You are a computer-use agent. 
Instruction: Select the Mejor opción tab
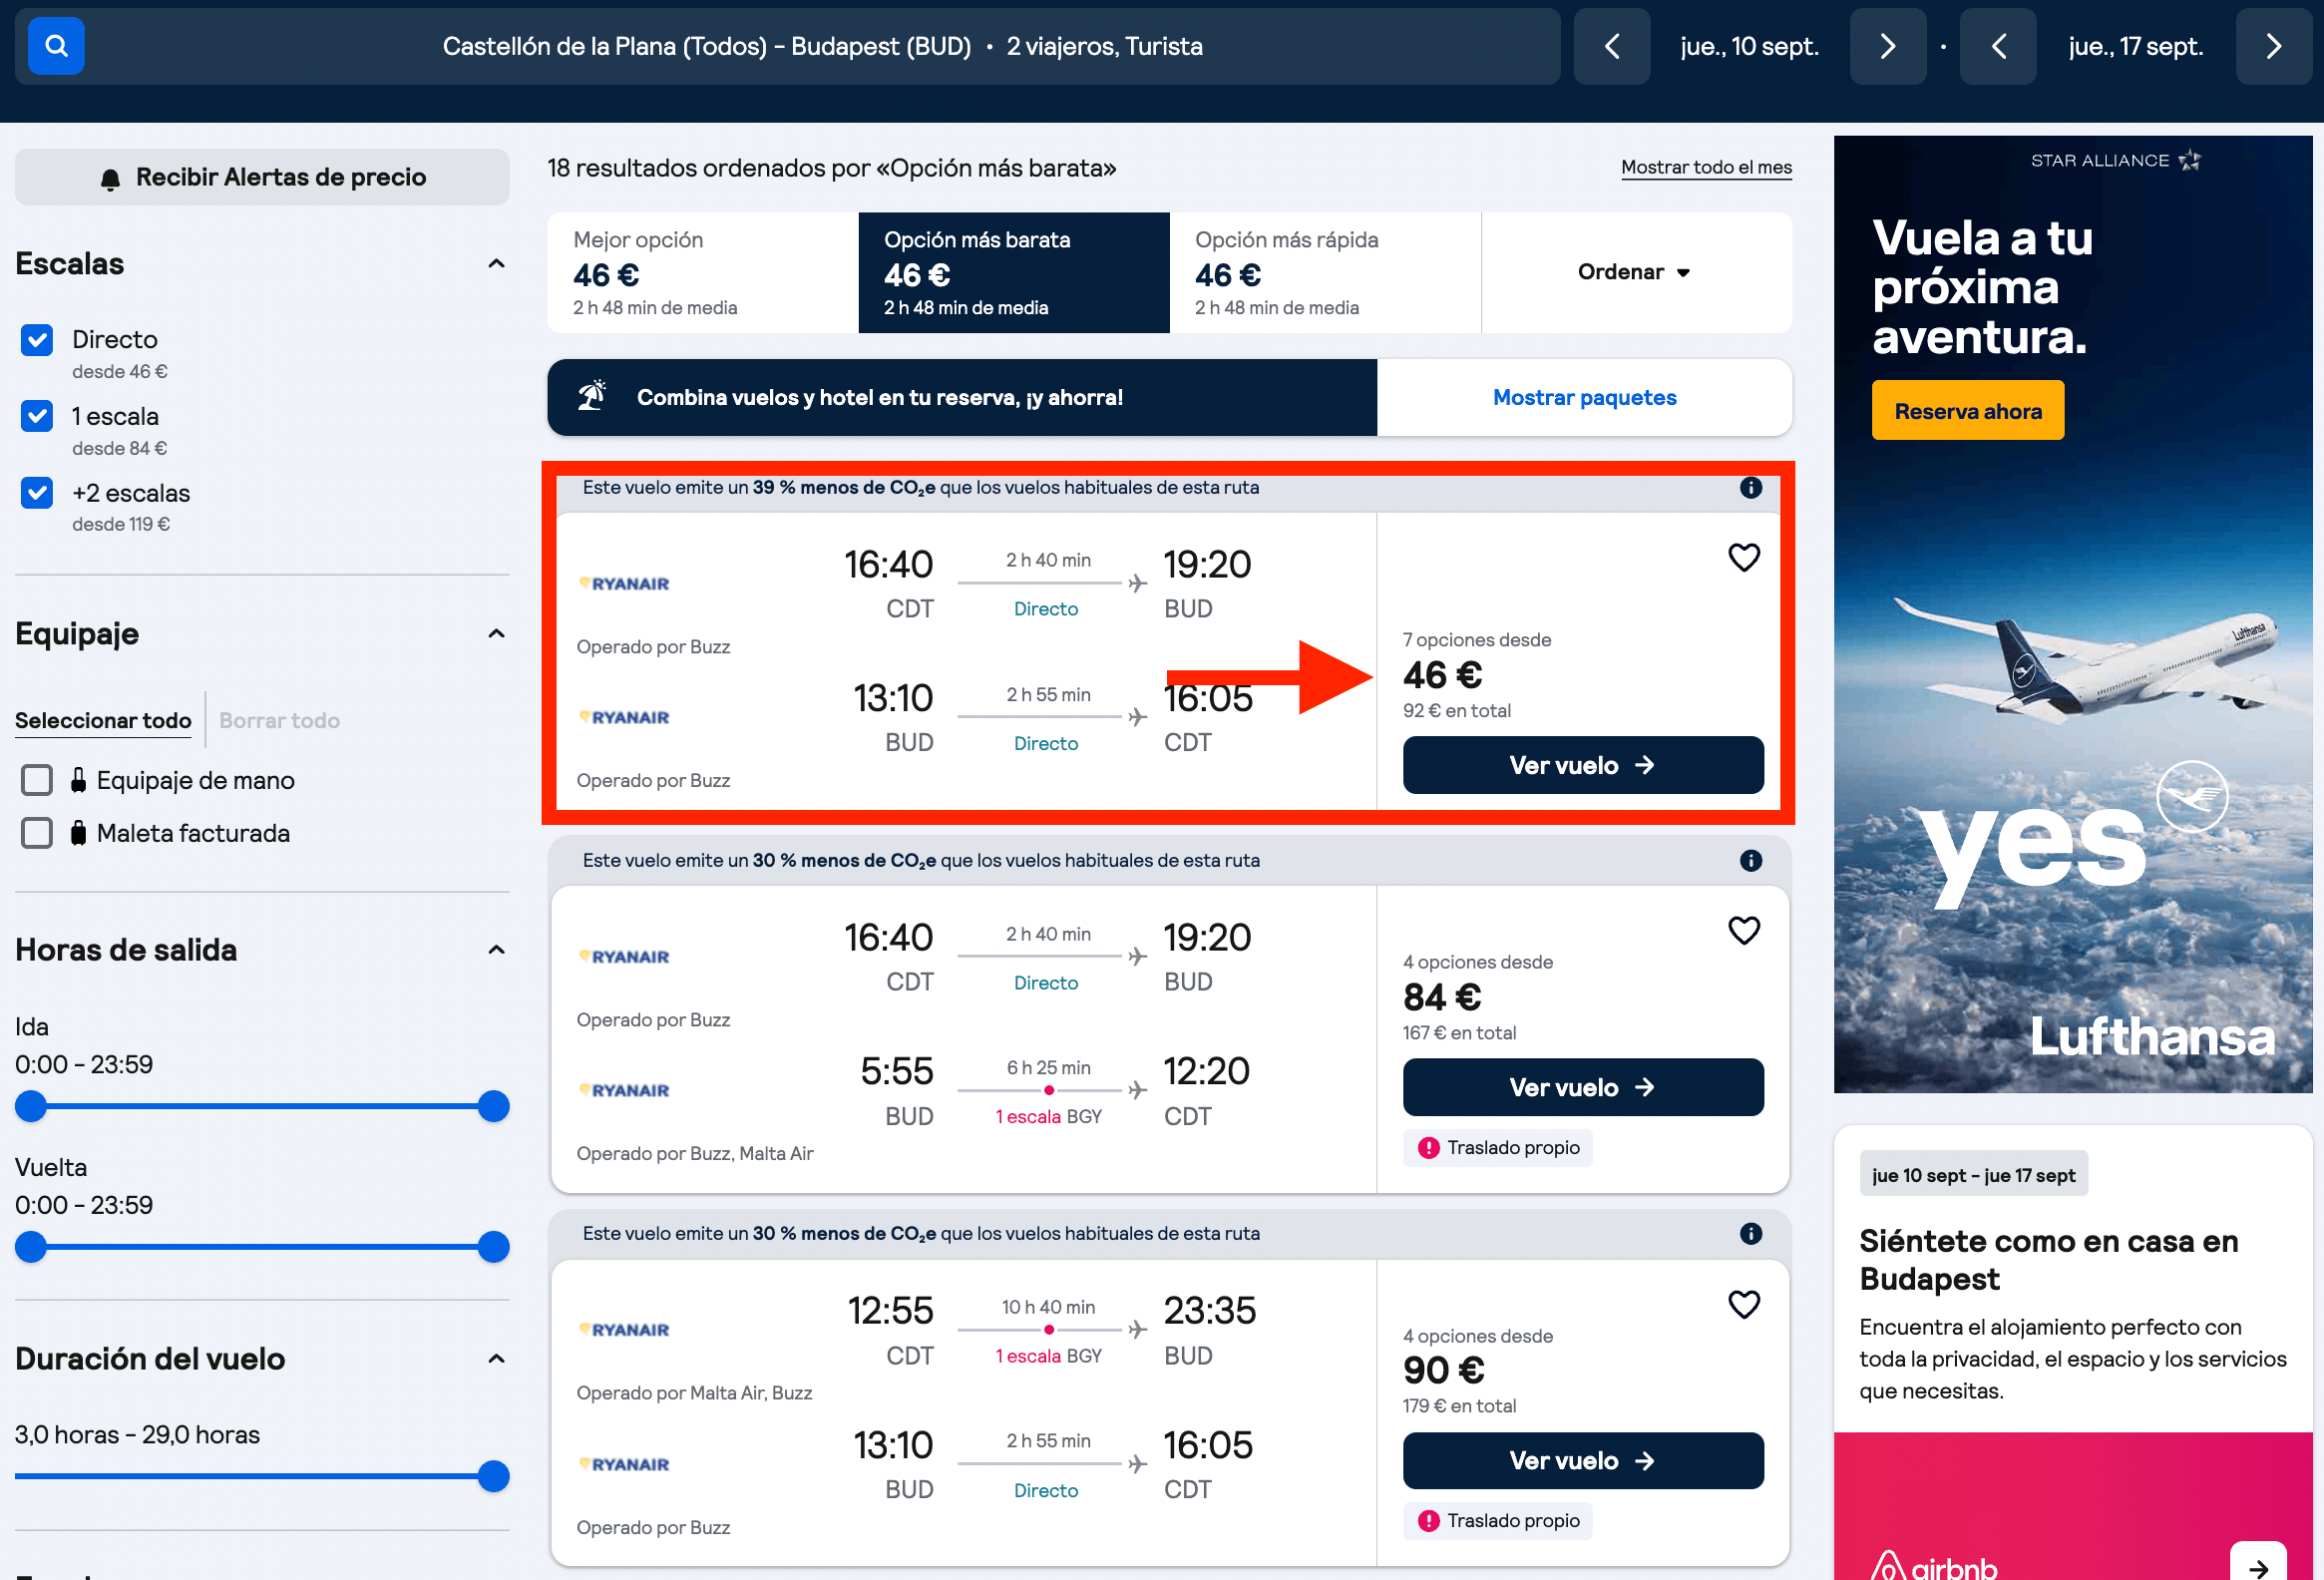(x=703, y=272)
